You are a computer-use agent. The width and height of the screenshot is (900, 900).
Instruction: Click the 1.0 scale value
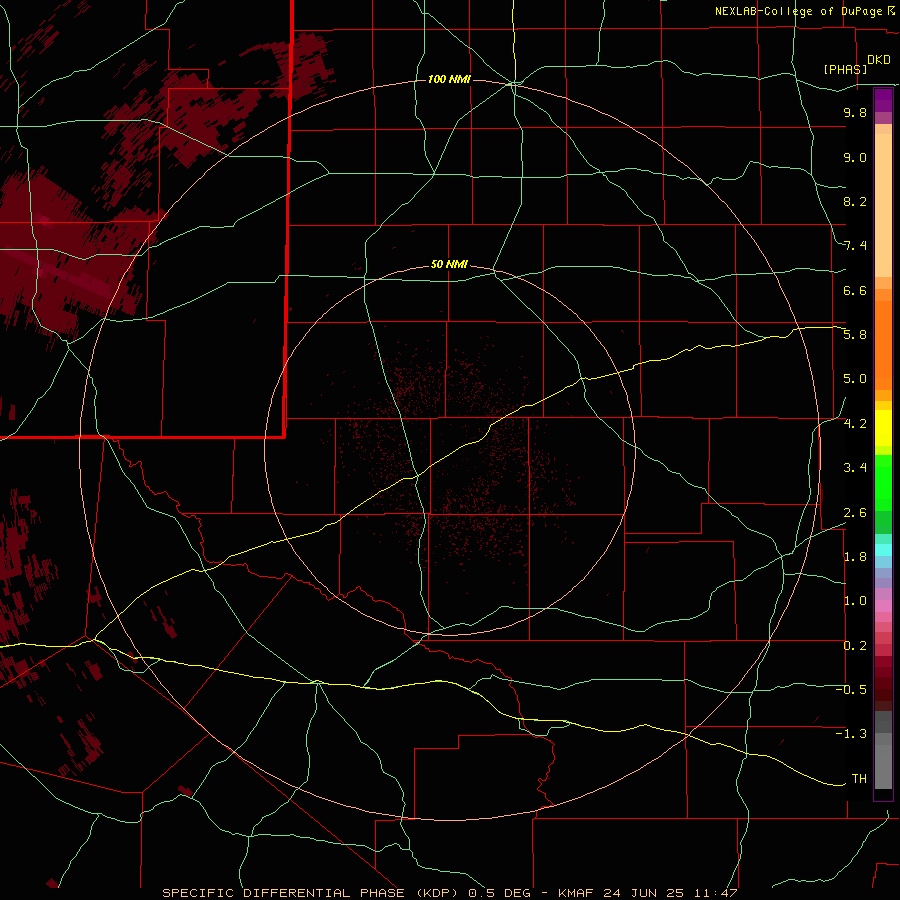[855, 601]
